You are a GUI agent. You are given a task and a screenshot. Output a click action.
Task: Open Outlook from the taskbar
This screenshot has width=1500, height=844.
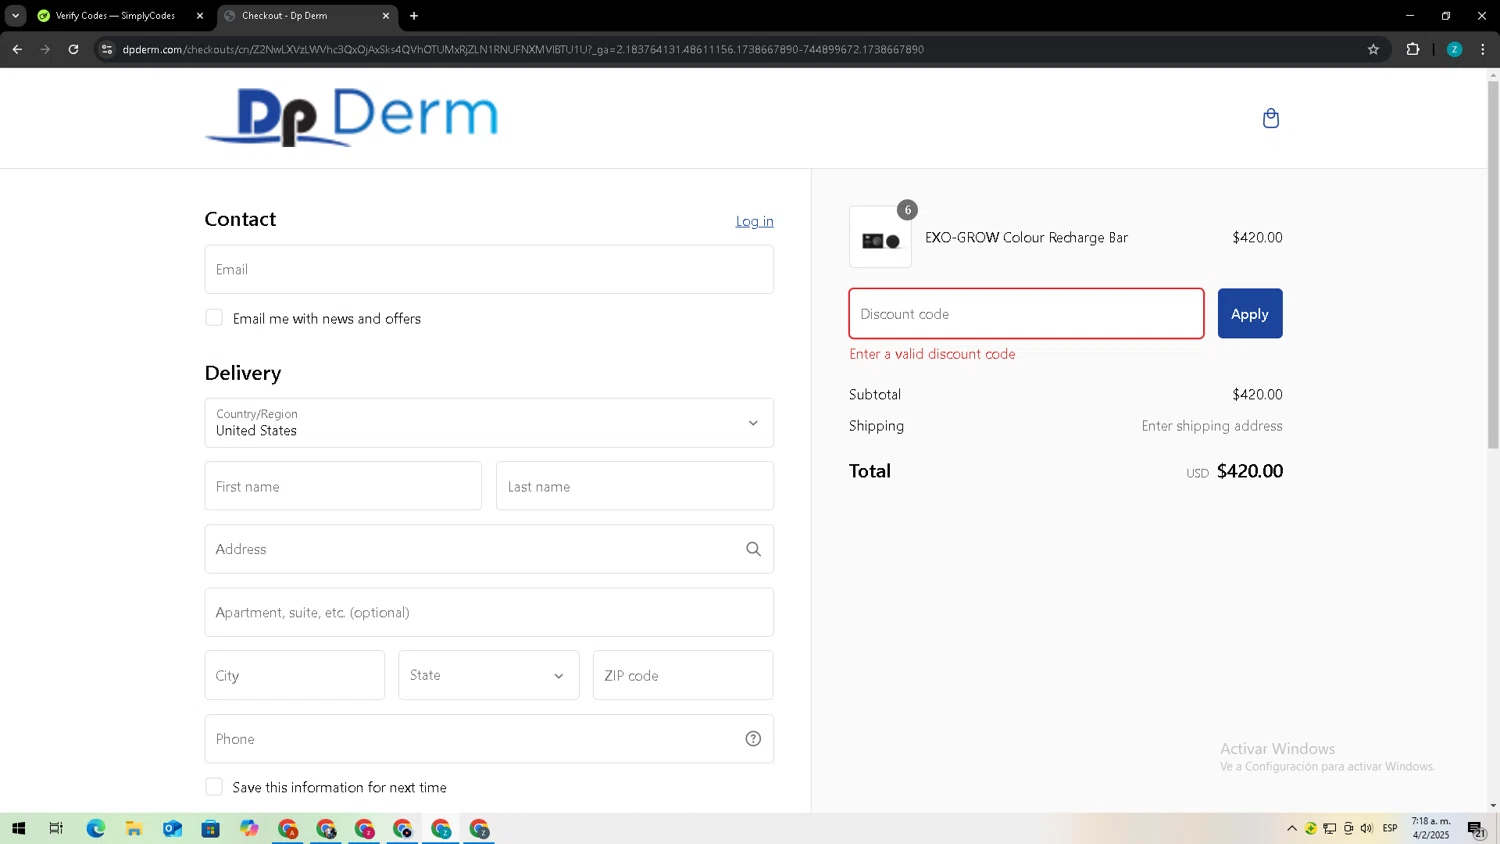tap(172, 829)
